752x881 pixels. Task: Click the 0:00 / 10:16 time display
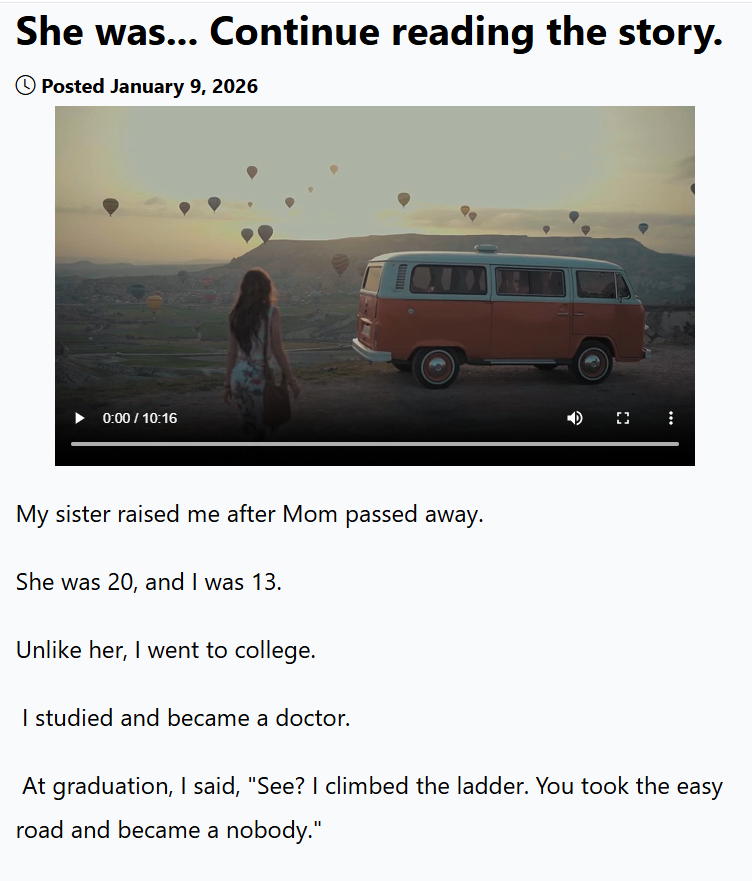point(140,418)
